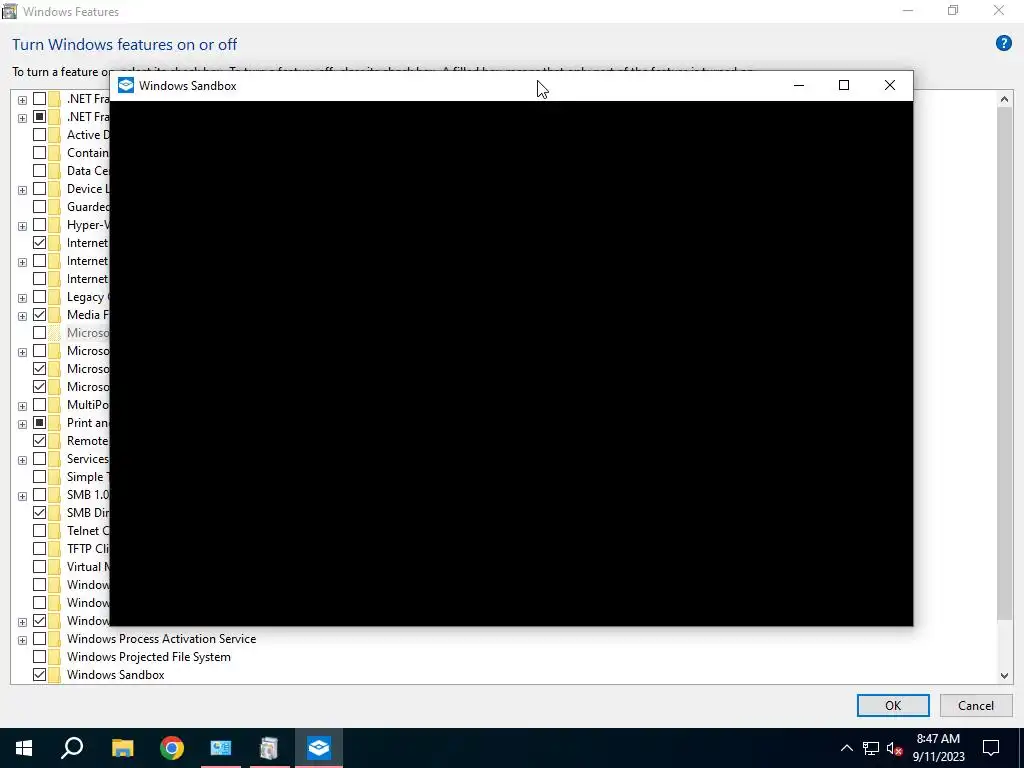Select Windows Process Activation Service label
Viewport: 1024px width, 768px height.
coord(161,639)
